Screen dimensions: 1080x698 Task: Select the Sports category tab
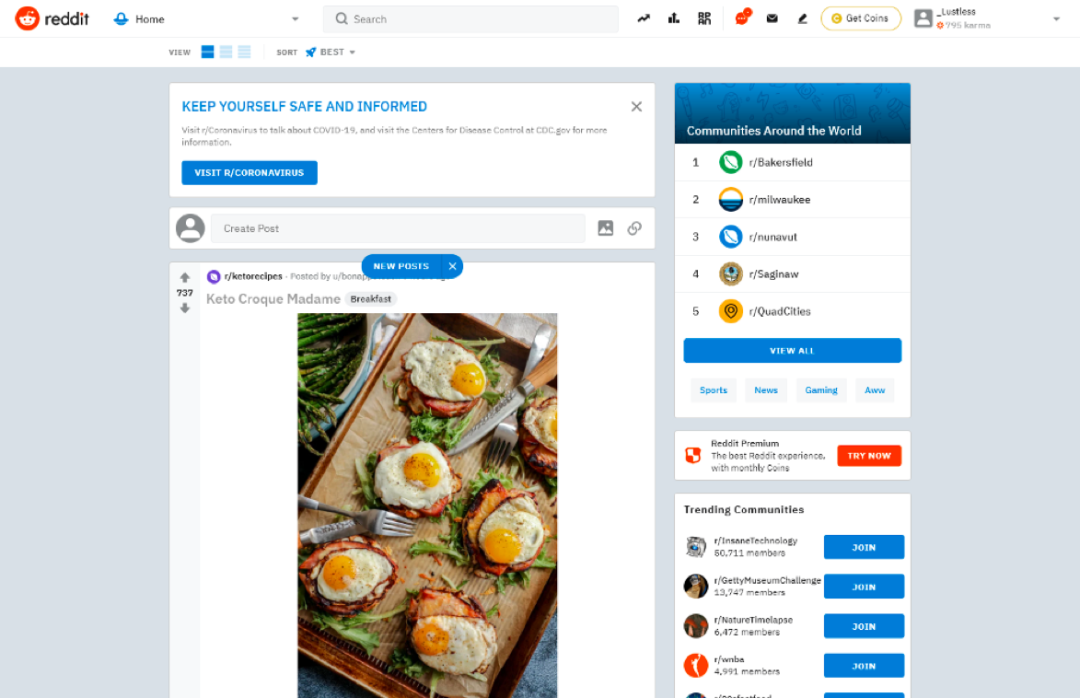pyautogui.click(x=714, y=390)
